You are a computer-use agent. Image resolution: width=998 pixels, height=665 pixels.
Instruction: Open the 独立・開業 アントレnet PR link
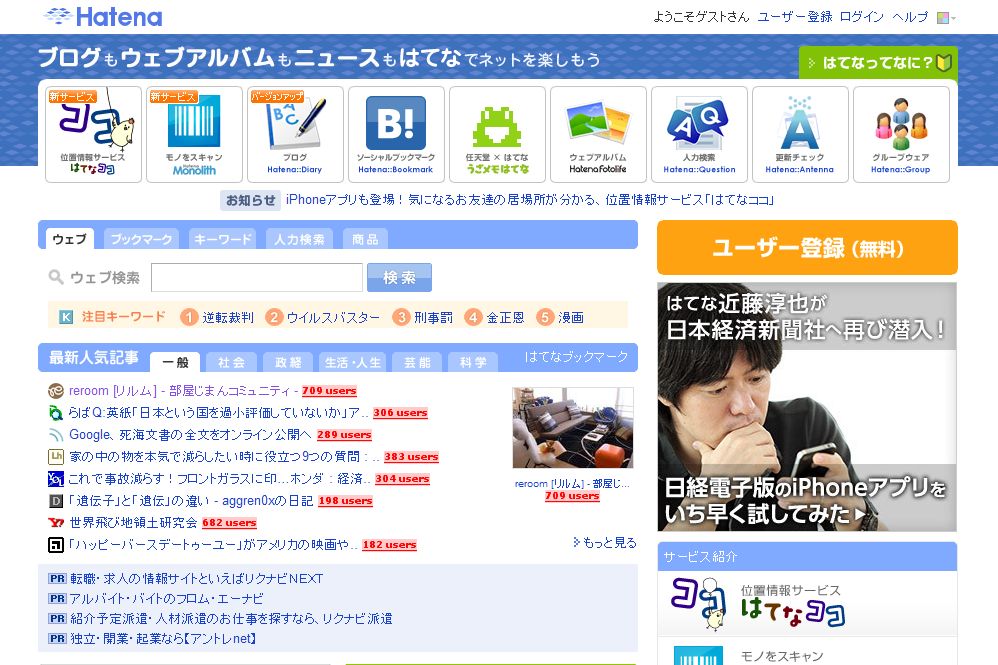162,638
